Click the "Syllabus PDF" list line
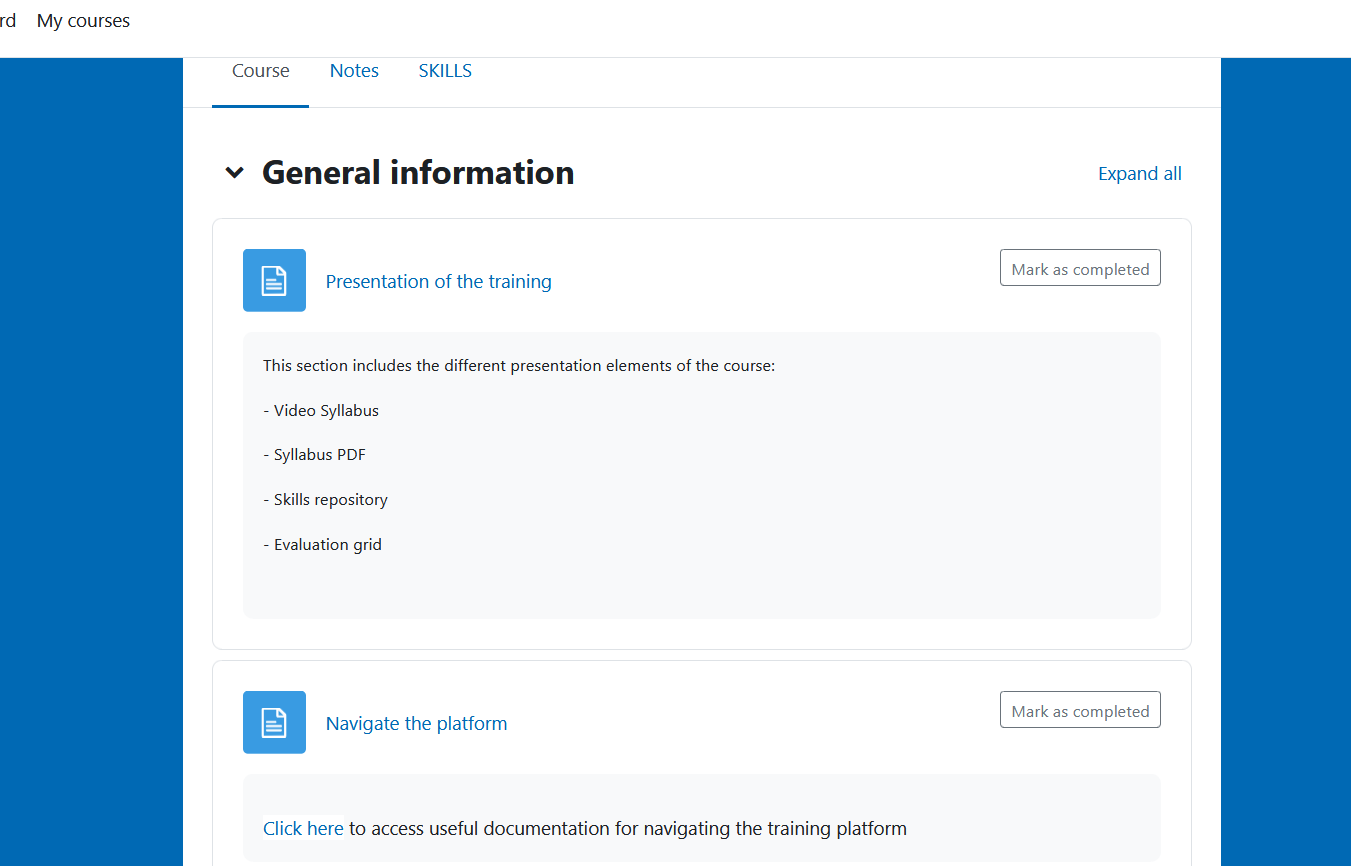Screen dimensions: 1351x866 315,455
